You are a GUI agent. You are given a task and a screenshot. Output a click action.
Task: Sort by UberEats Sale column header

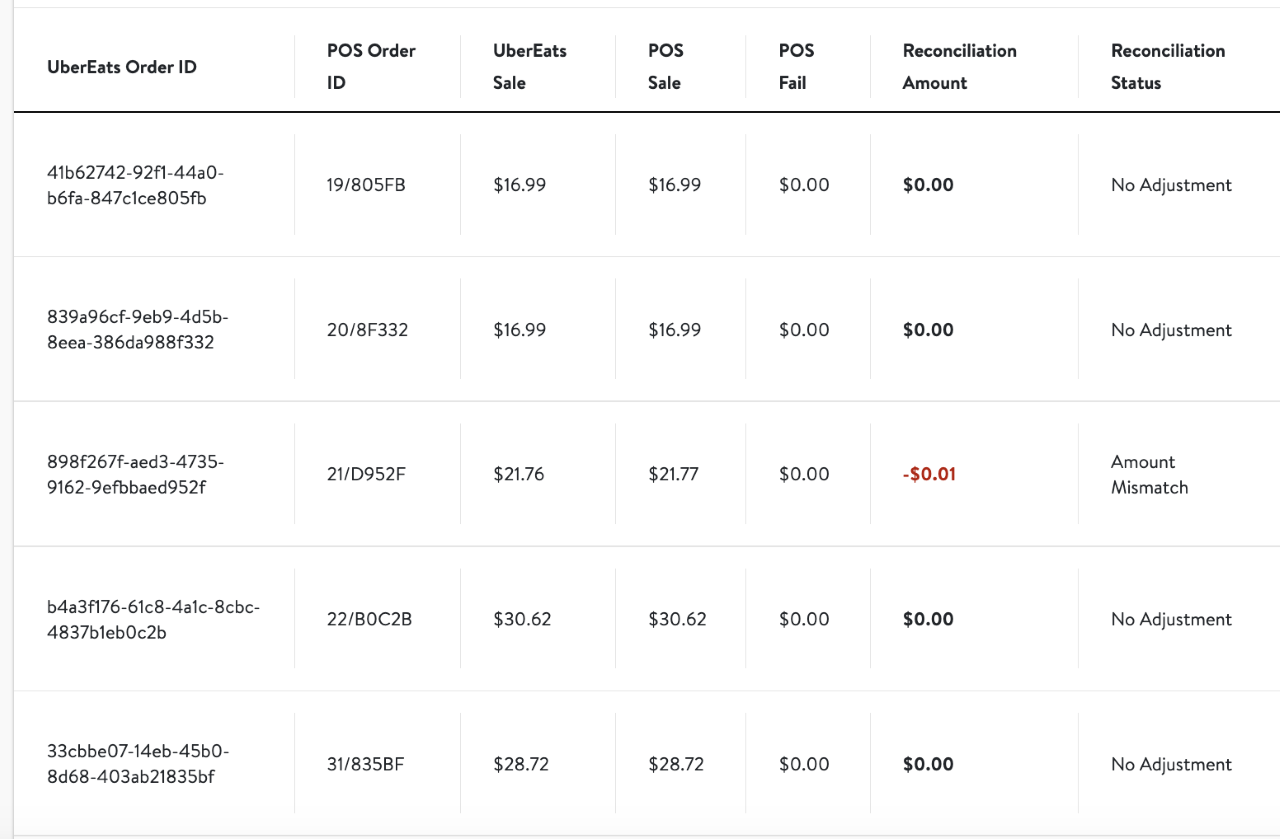point(529,67)
